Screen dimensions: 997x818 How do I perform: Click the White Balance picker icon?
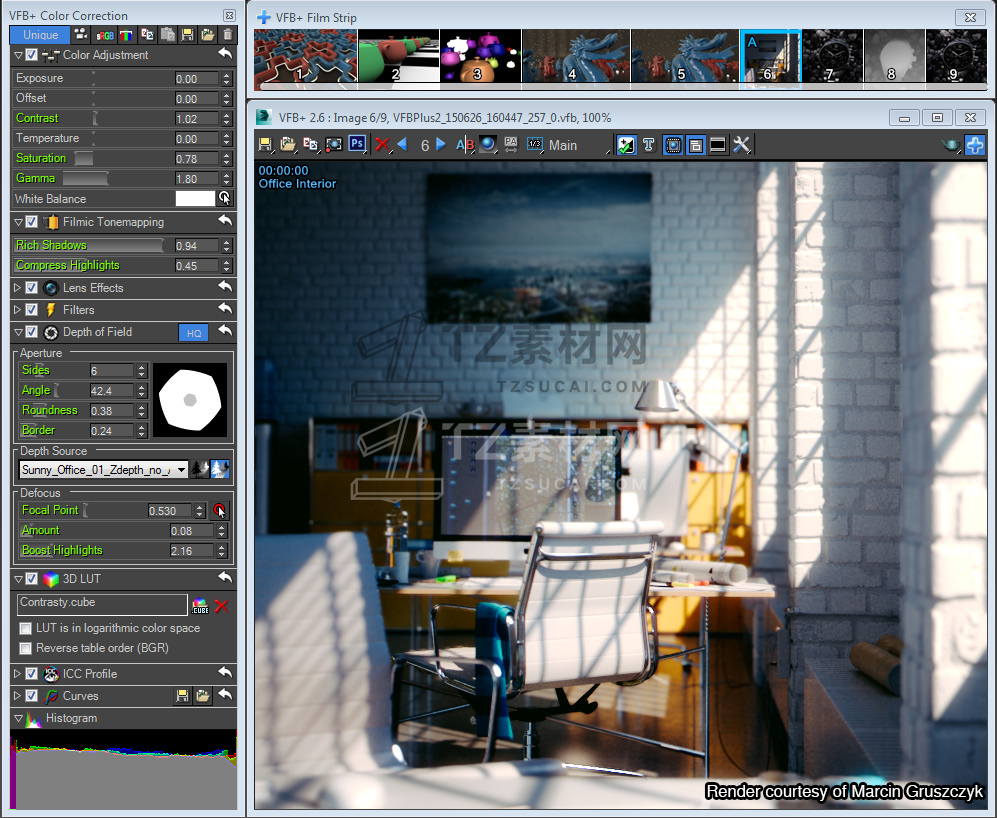point(224,198)
